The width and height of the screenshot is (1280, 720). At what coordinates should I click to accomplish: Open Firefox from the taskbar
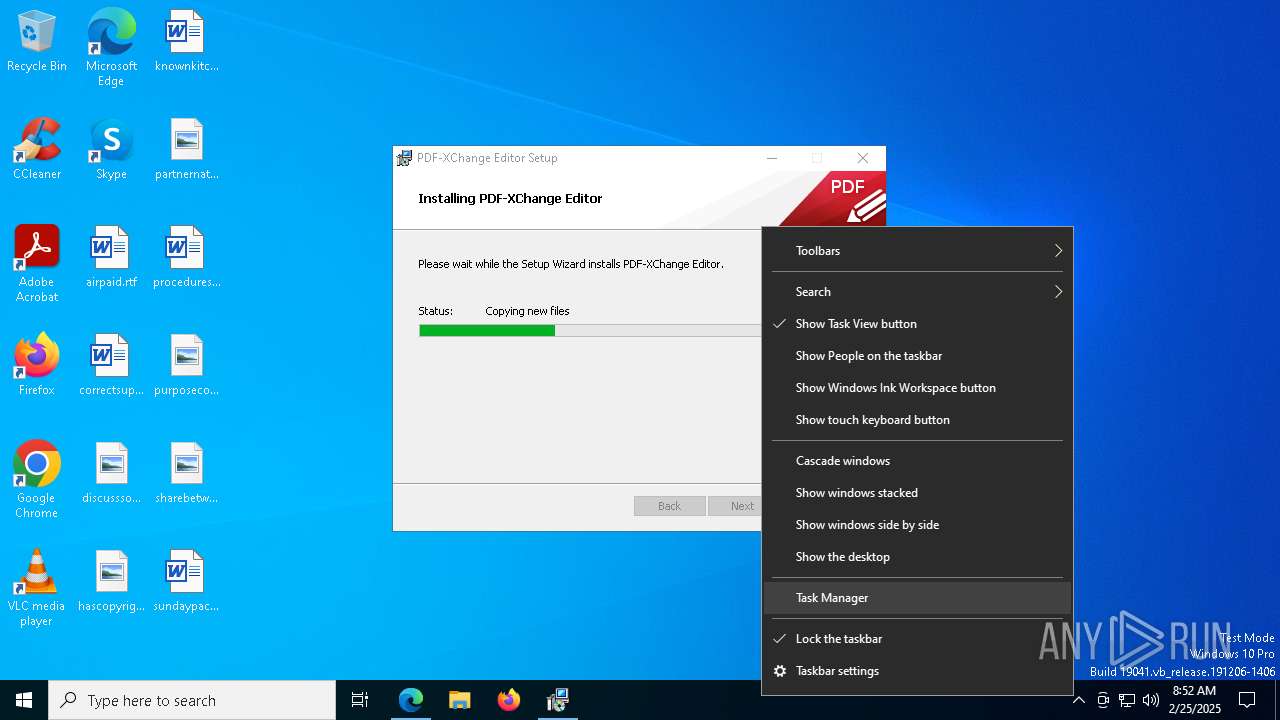(509, 700)
